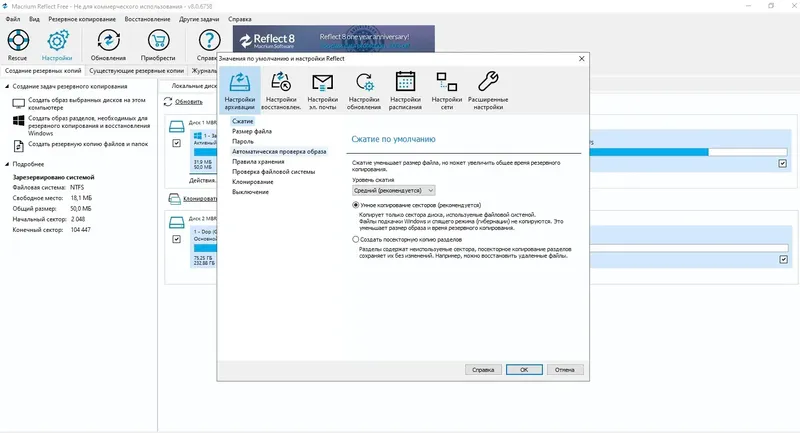Close the Reflect default settings dialog
This screenshot has height=433, width=800.
[x=581, y=59]
